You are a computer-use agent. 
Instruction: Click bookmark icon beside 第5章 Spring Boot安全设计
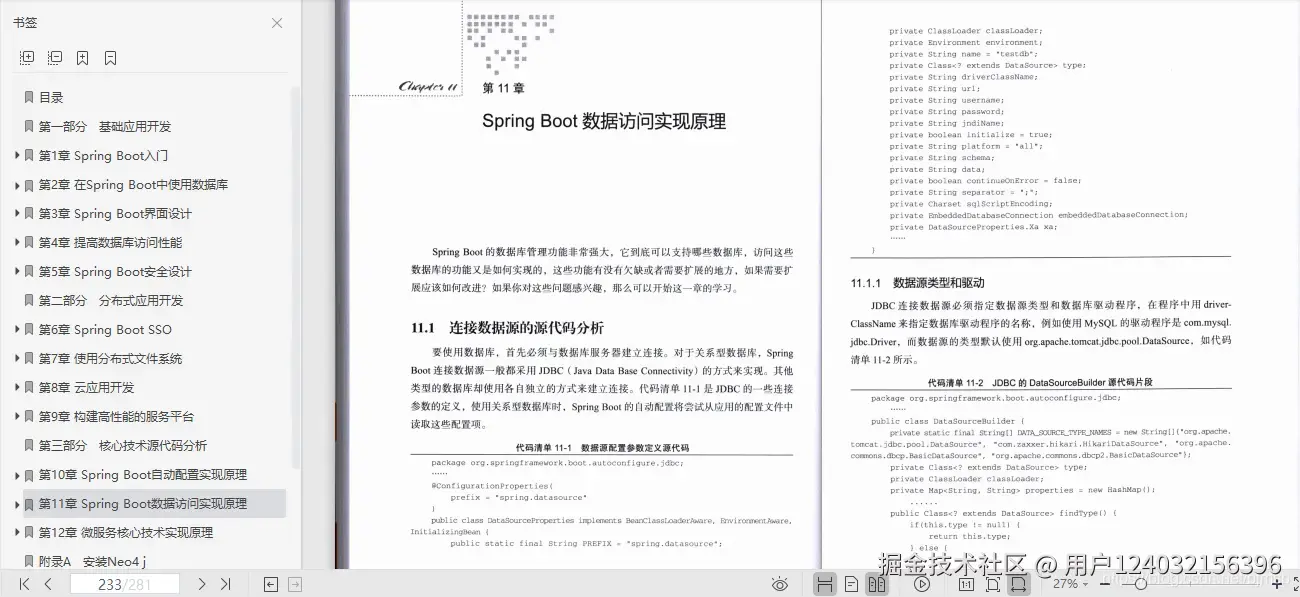(x=29, y=271)
